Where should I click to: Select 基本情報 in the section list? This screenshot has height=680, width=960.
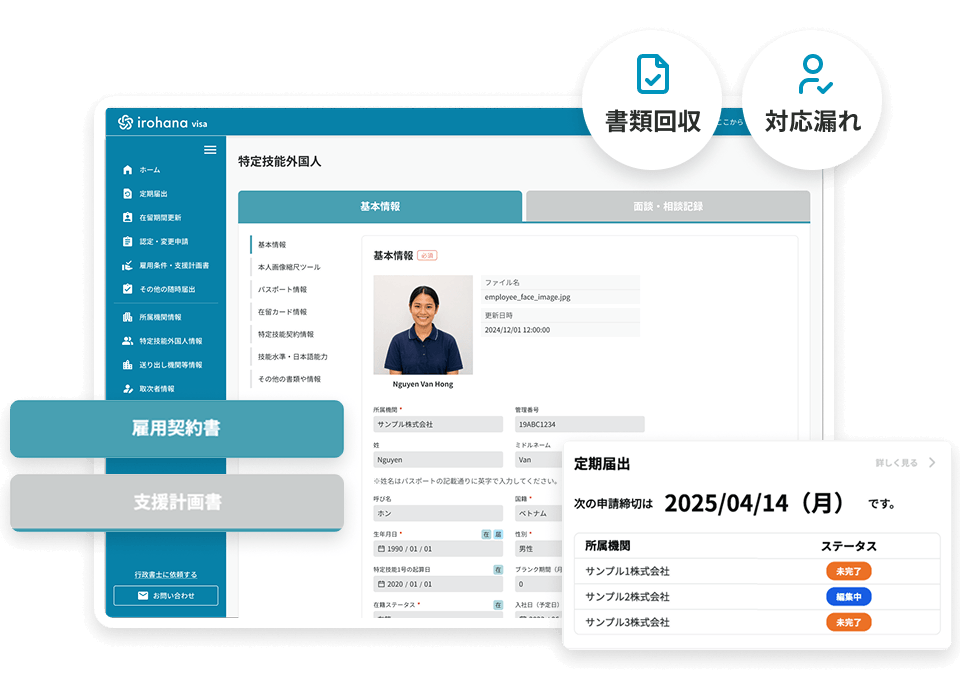coord(272,245)
